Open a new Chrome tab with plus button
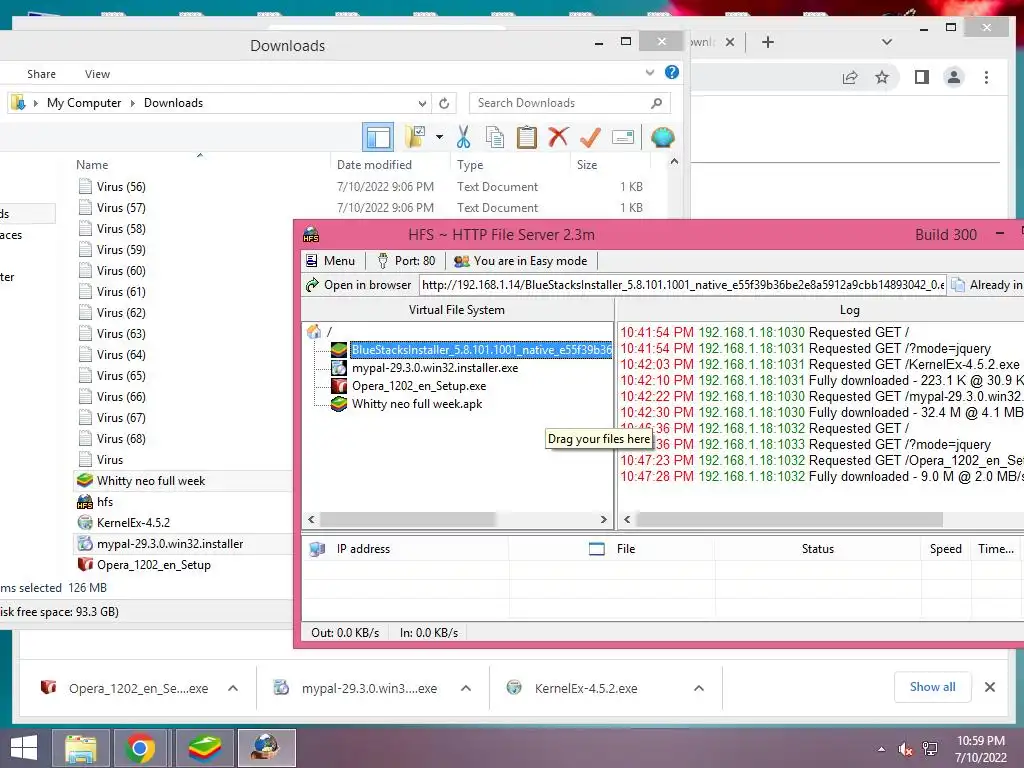This screenshot has width=1024, height=768. click(x=768, y=42)
